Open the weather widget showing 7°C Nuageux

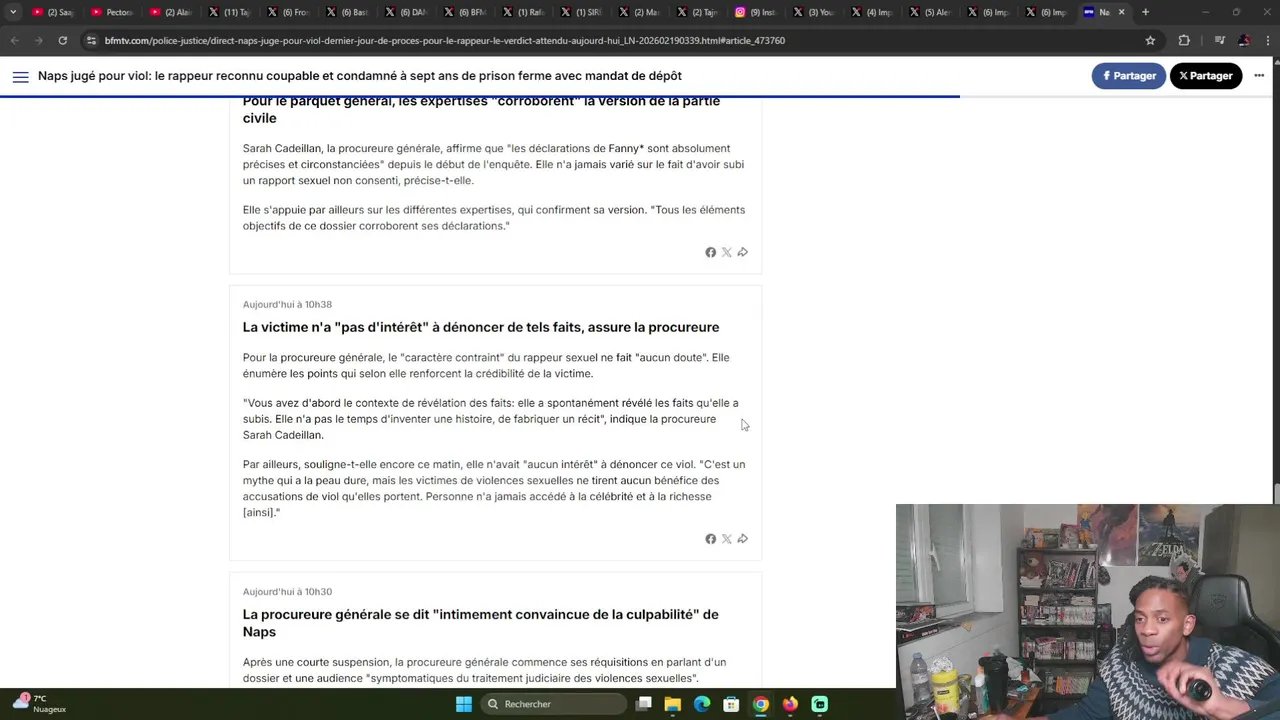[39, 703]
